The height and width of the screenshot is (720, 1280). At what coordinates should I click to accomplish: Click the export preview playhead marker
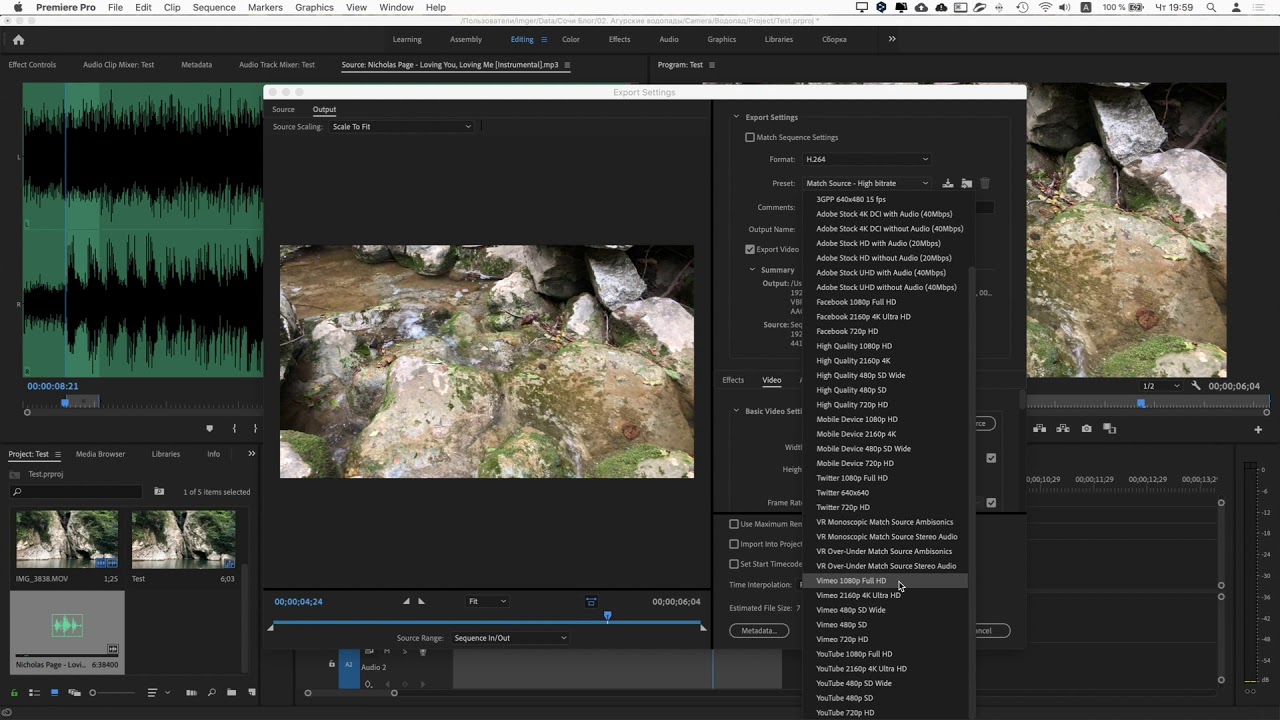[x=607, y=617]
